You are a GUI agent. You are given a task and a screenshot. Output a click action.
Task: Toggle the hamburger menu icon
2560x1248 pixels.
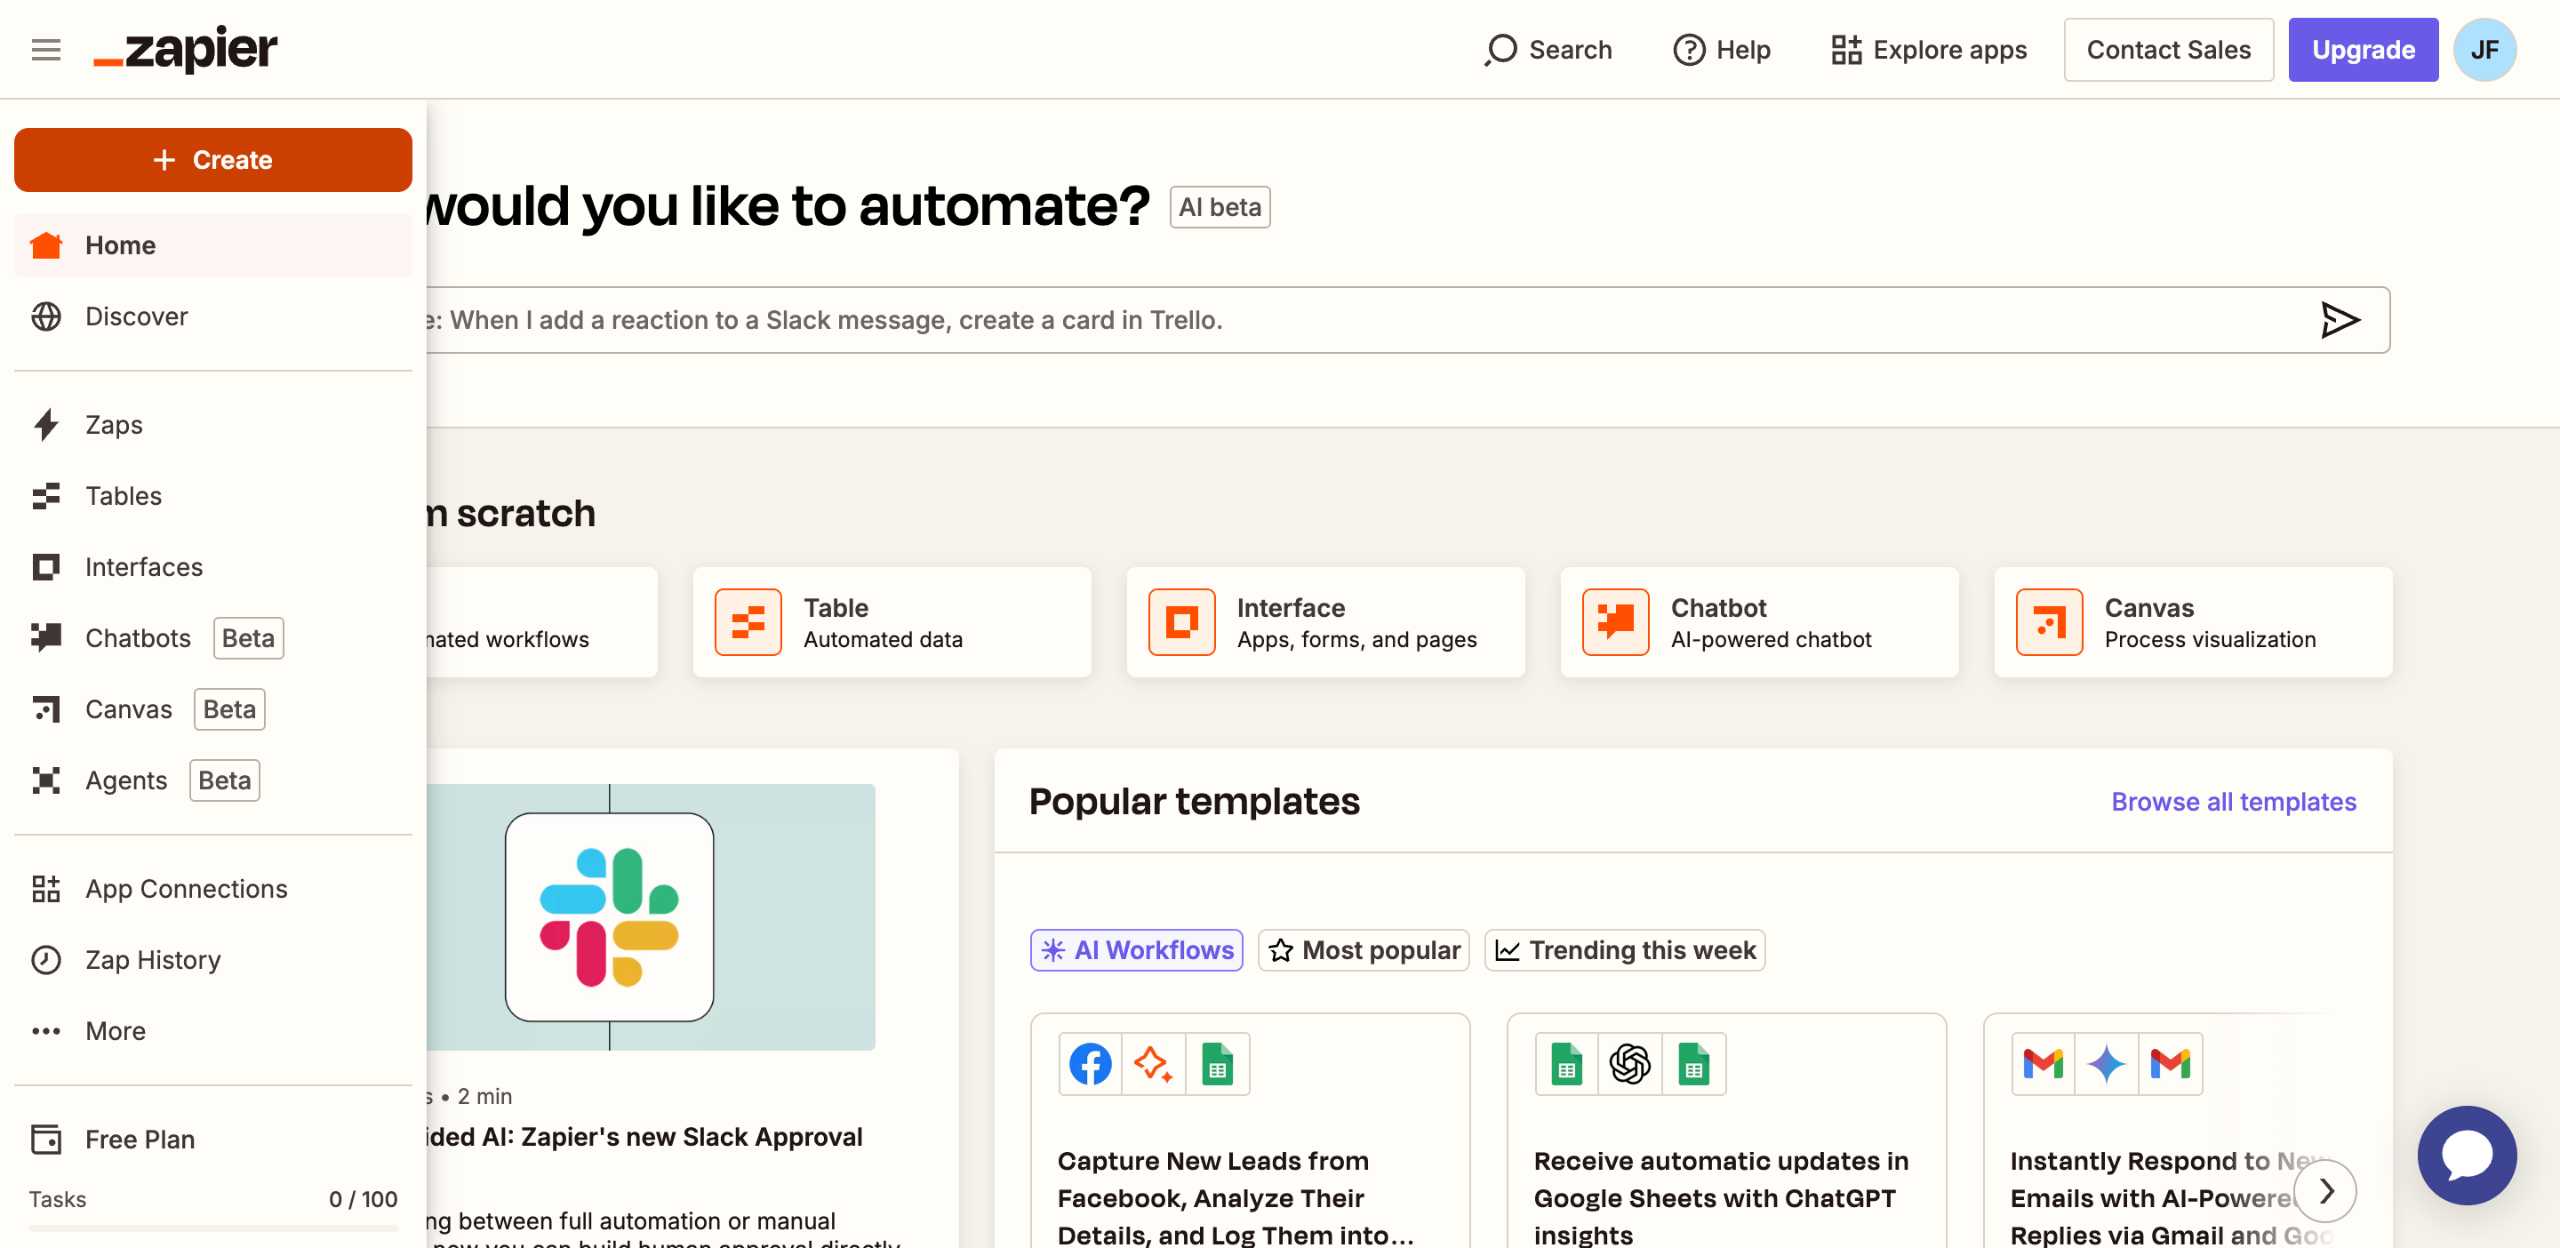pyautogui.click(x=46, y=49)
